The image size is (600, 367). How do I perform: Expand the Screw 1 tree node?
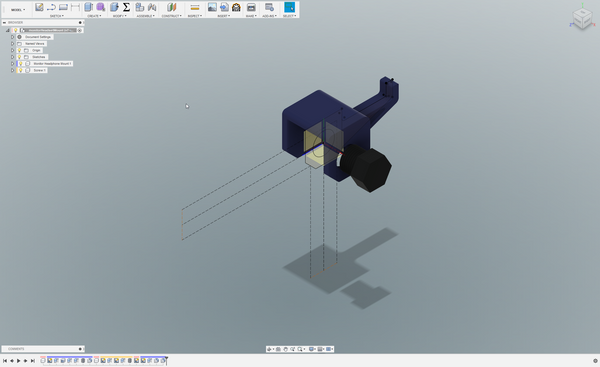[12, 70]
